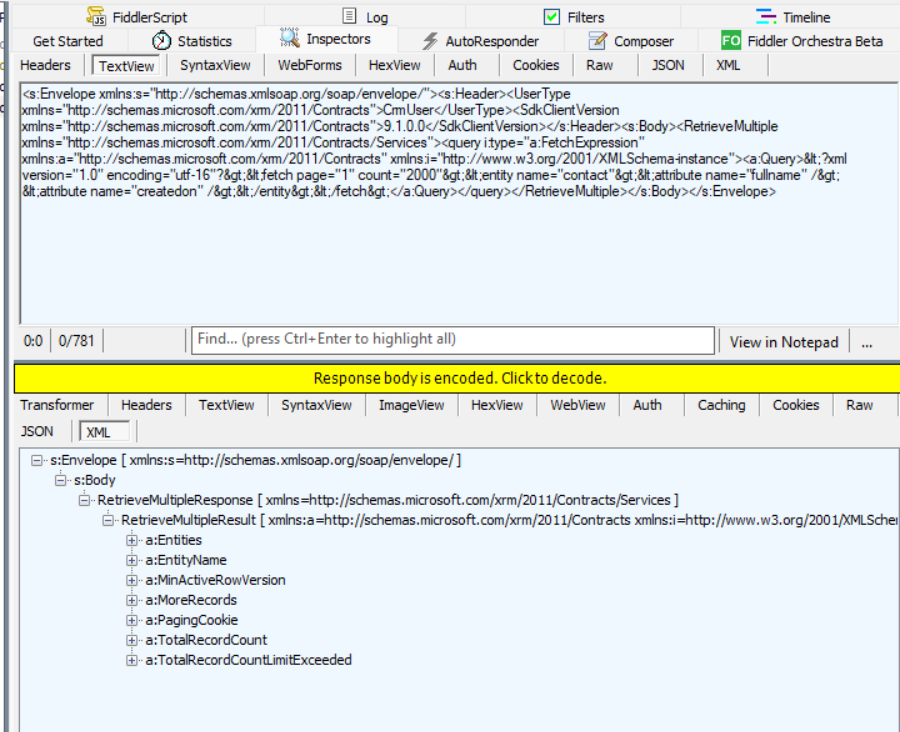900x732 pixels.
Task: Select response Raw tab
Action: tap(859, 405)
